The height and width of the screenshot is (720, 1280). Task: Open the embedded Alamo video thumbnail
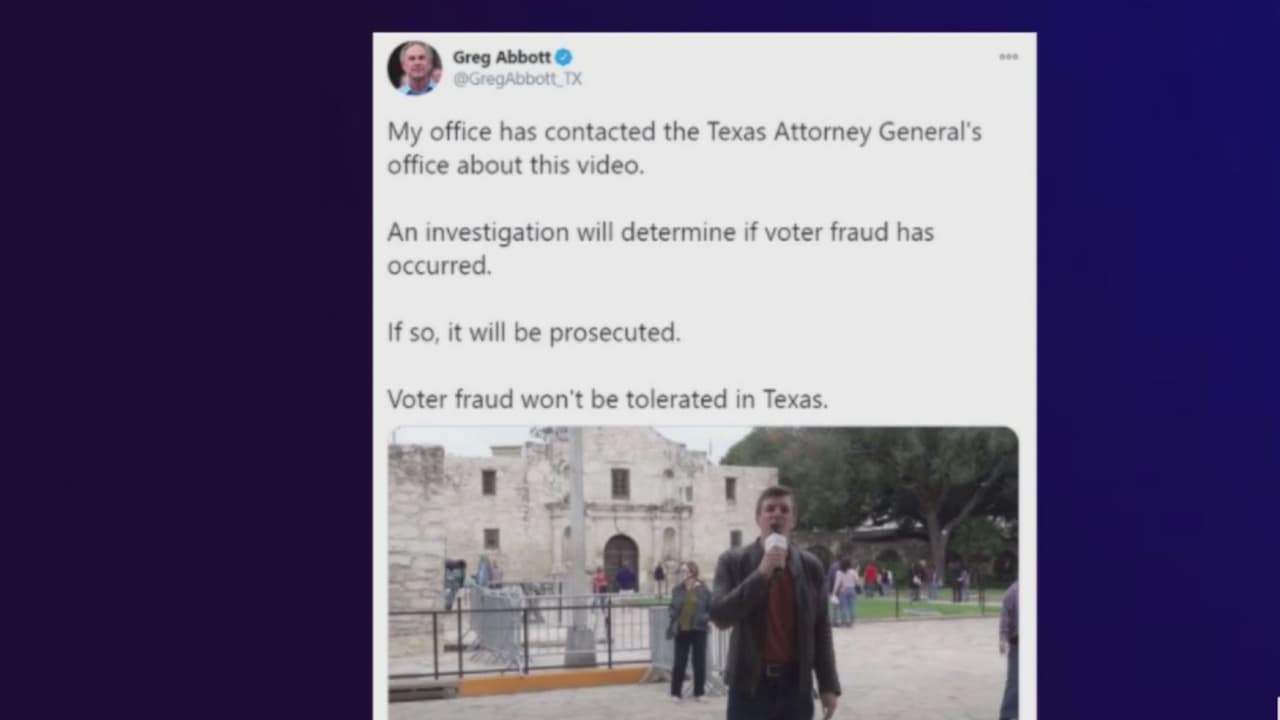click(x=703, y=573)
